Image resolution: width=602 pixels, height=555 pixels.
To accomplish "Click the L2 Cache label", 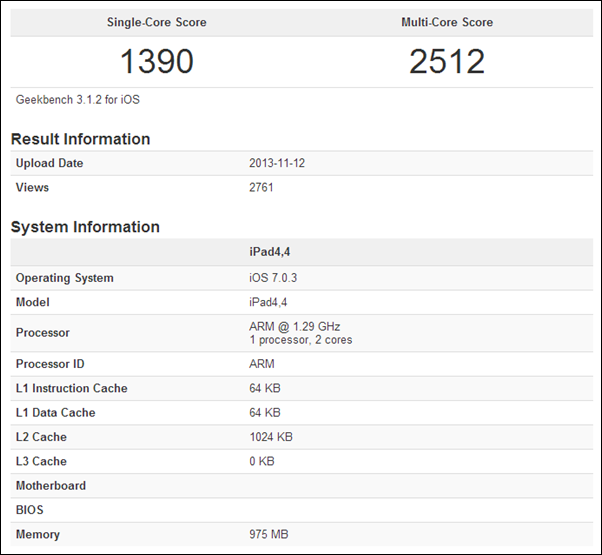I will pyautogui.click(x=41, y=437).
